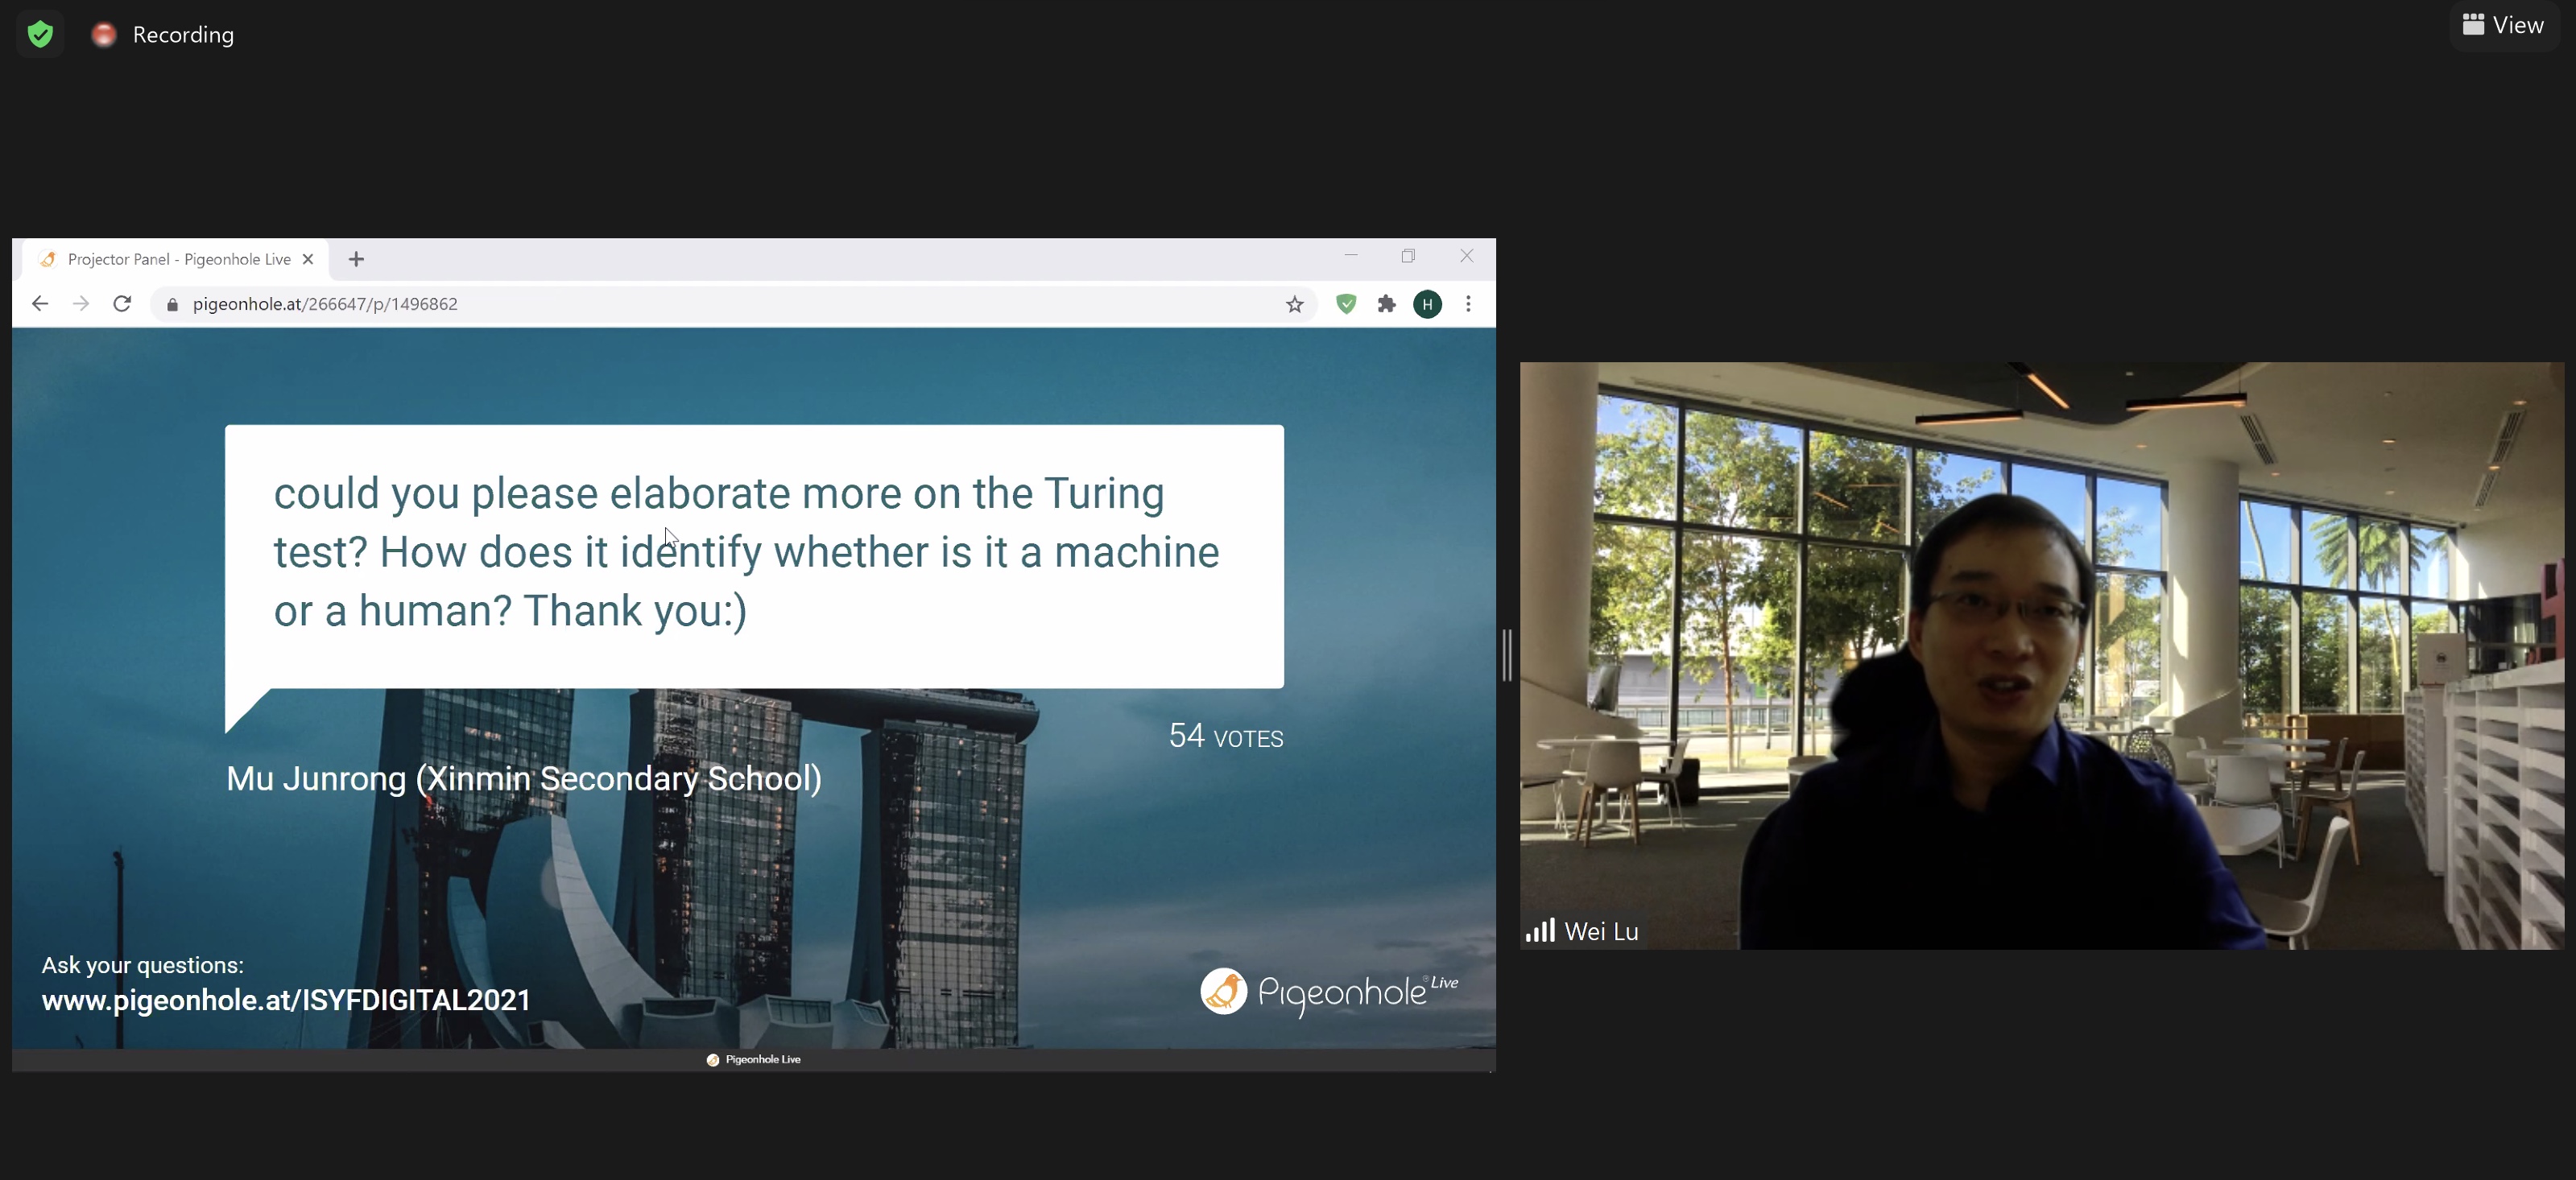2576x1180 pixels.
Task: Click the divider handle between share and video
Action: (1507, 655)
